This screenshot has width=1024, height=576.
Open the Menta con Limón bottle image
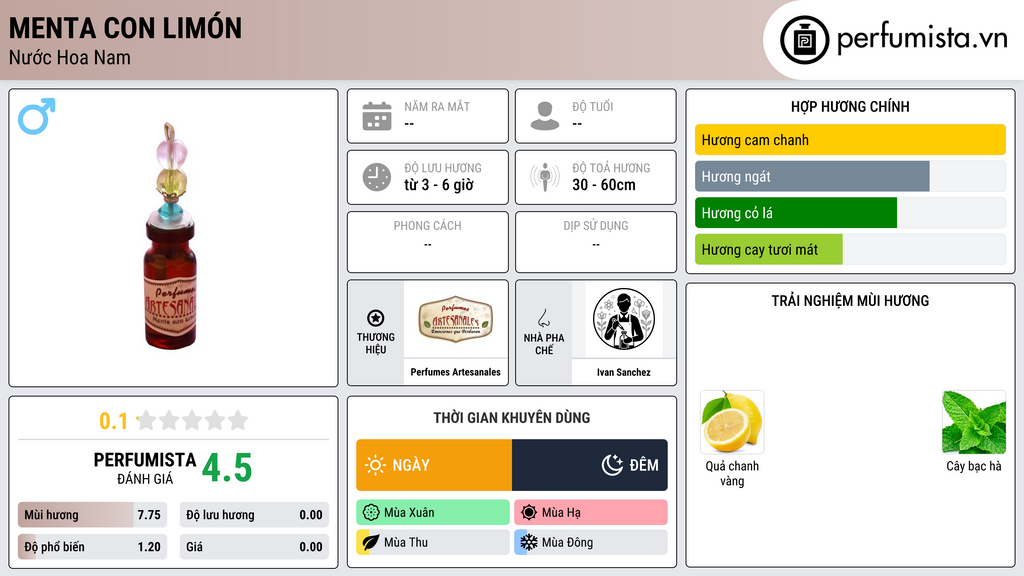coord(171,236)
